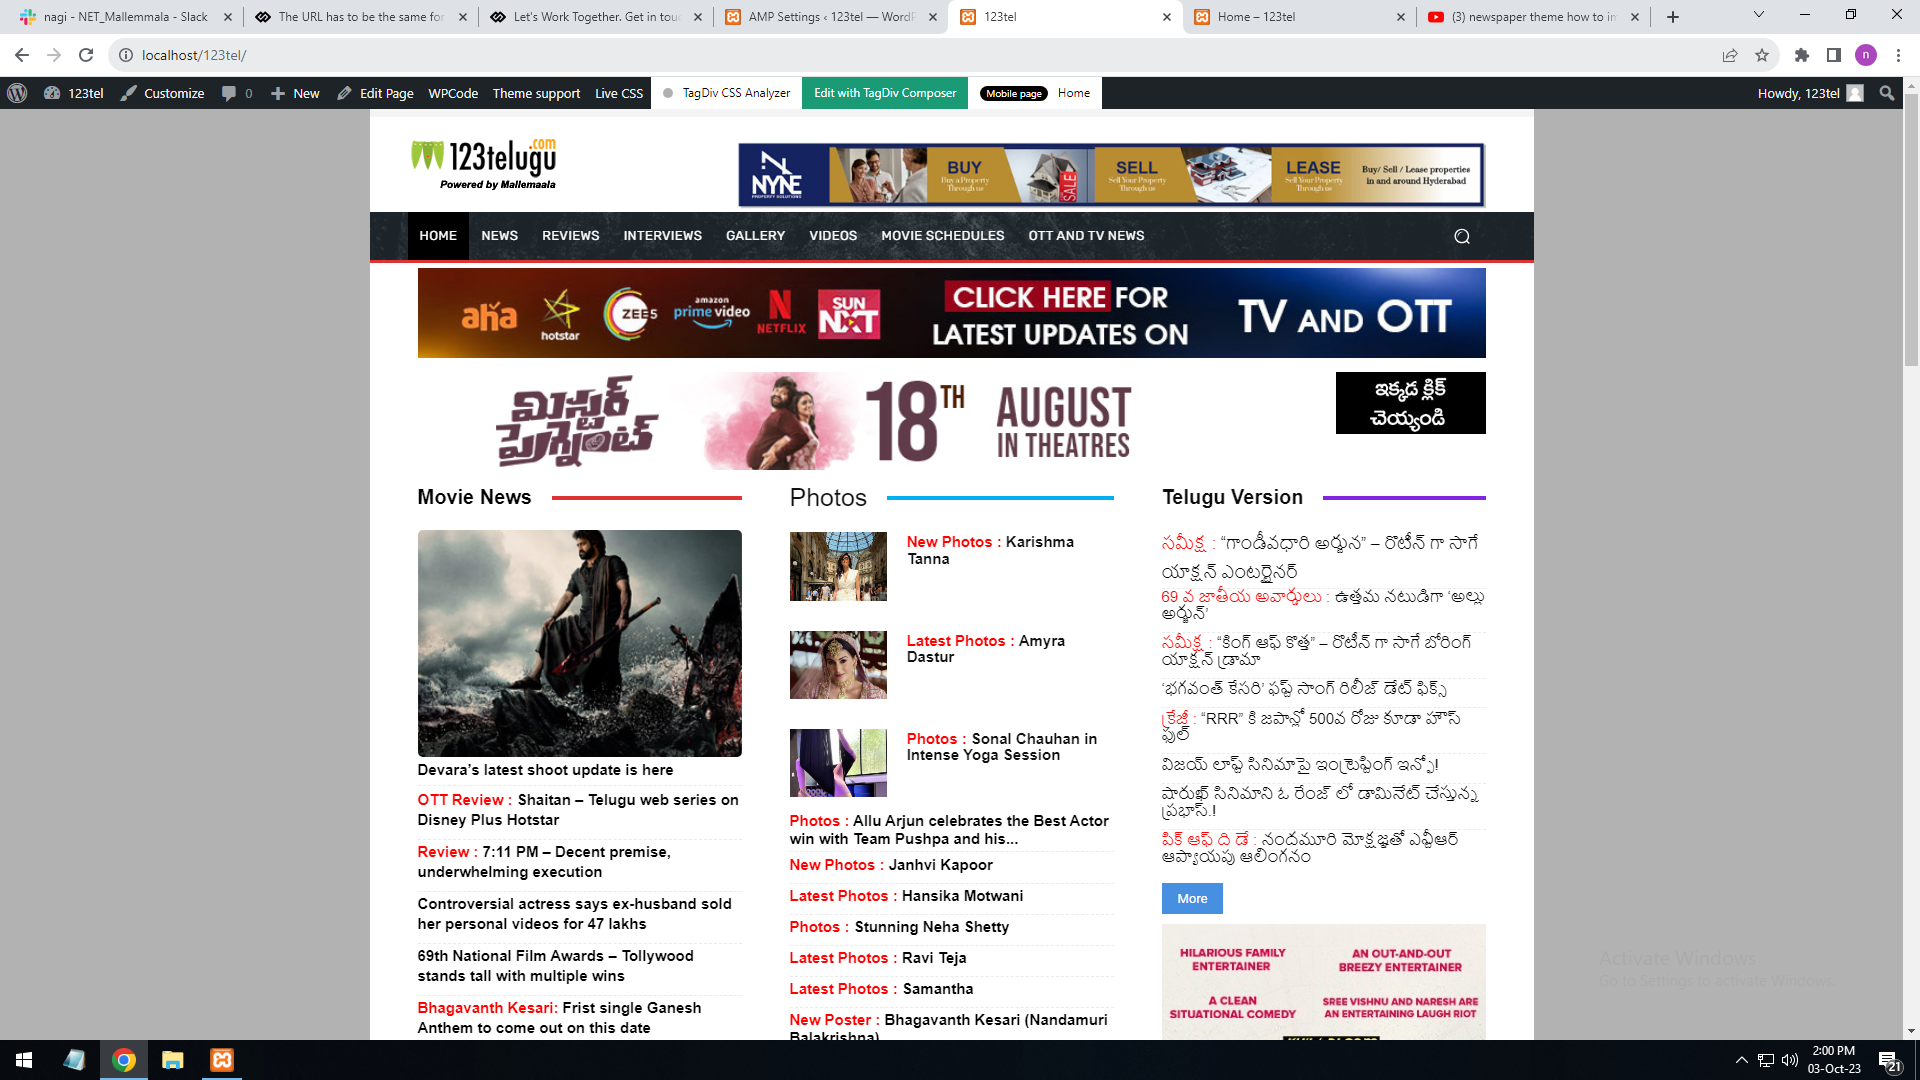The image size is (1920, 1080).
Task: Open the Chrome three-dot menu
Action: point(1898,55)
